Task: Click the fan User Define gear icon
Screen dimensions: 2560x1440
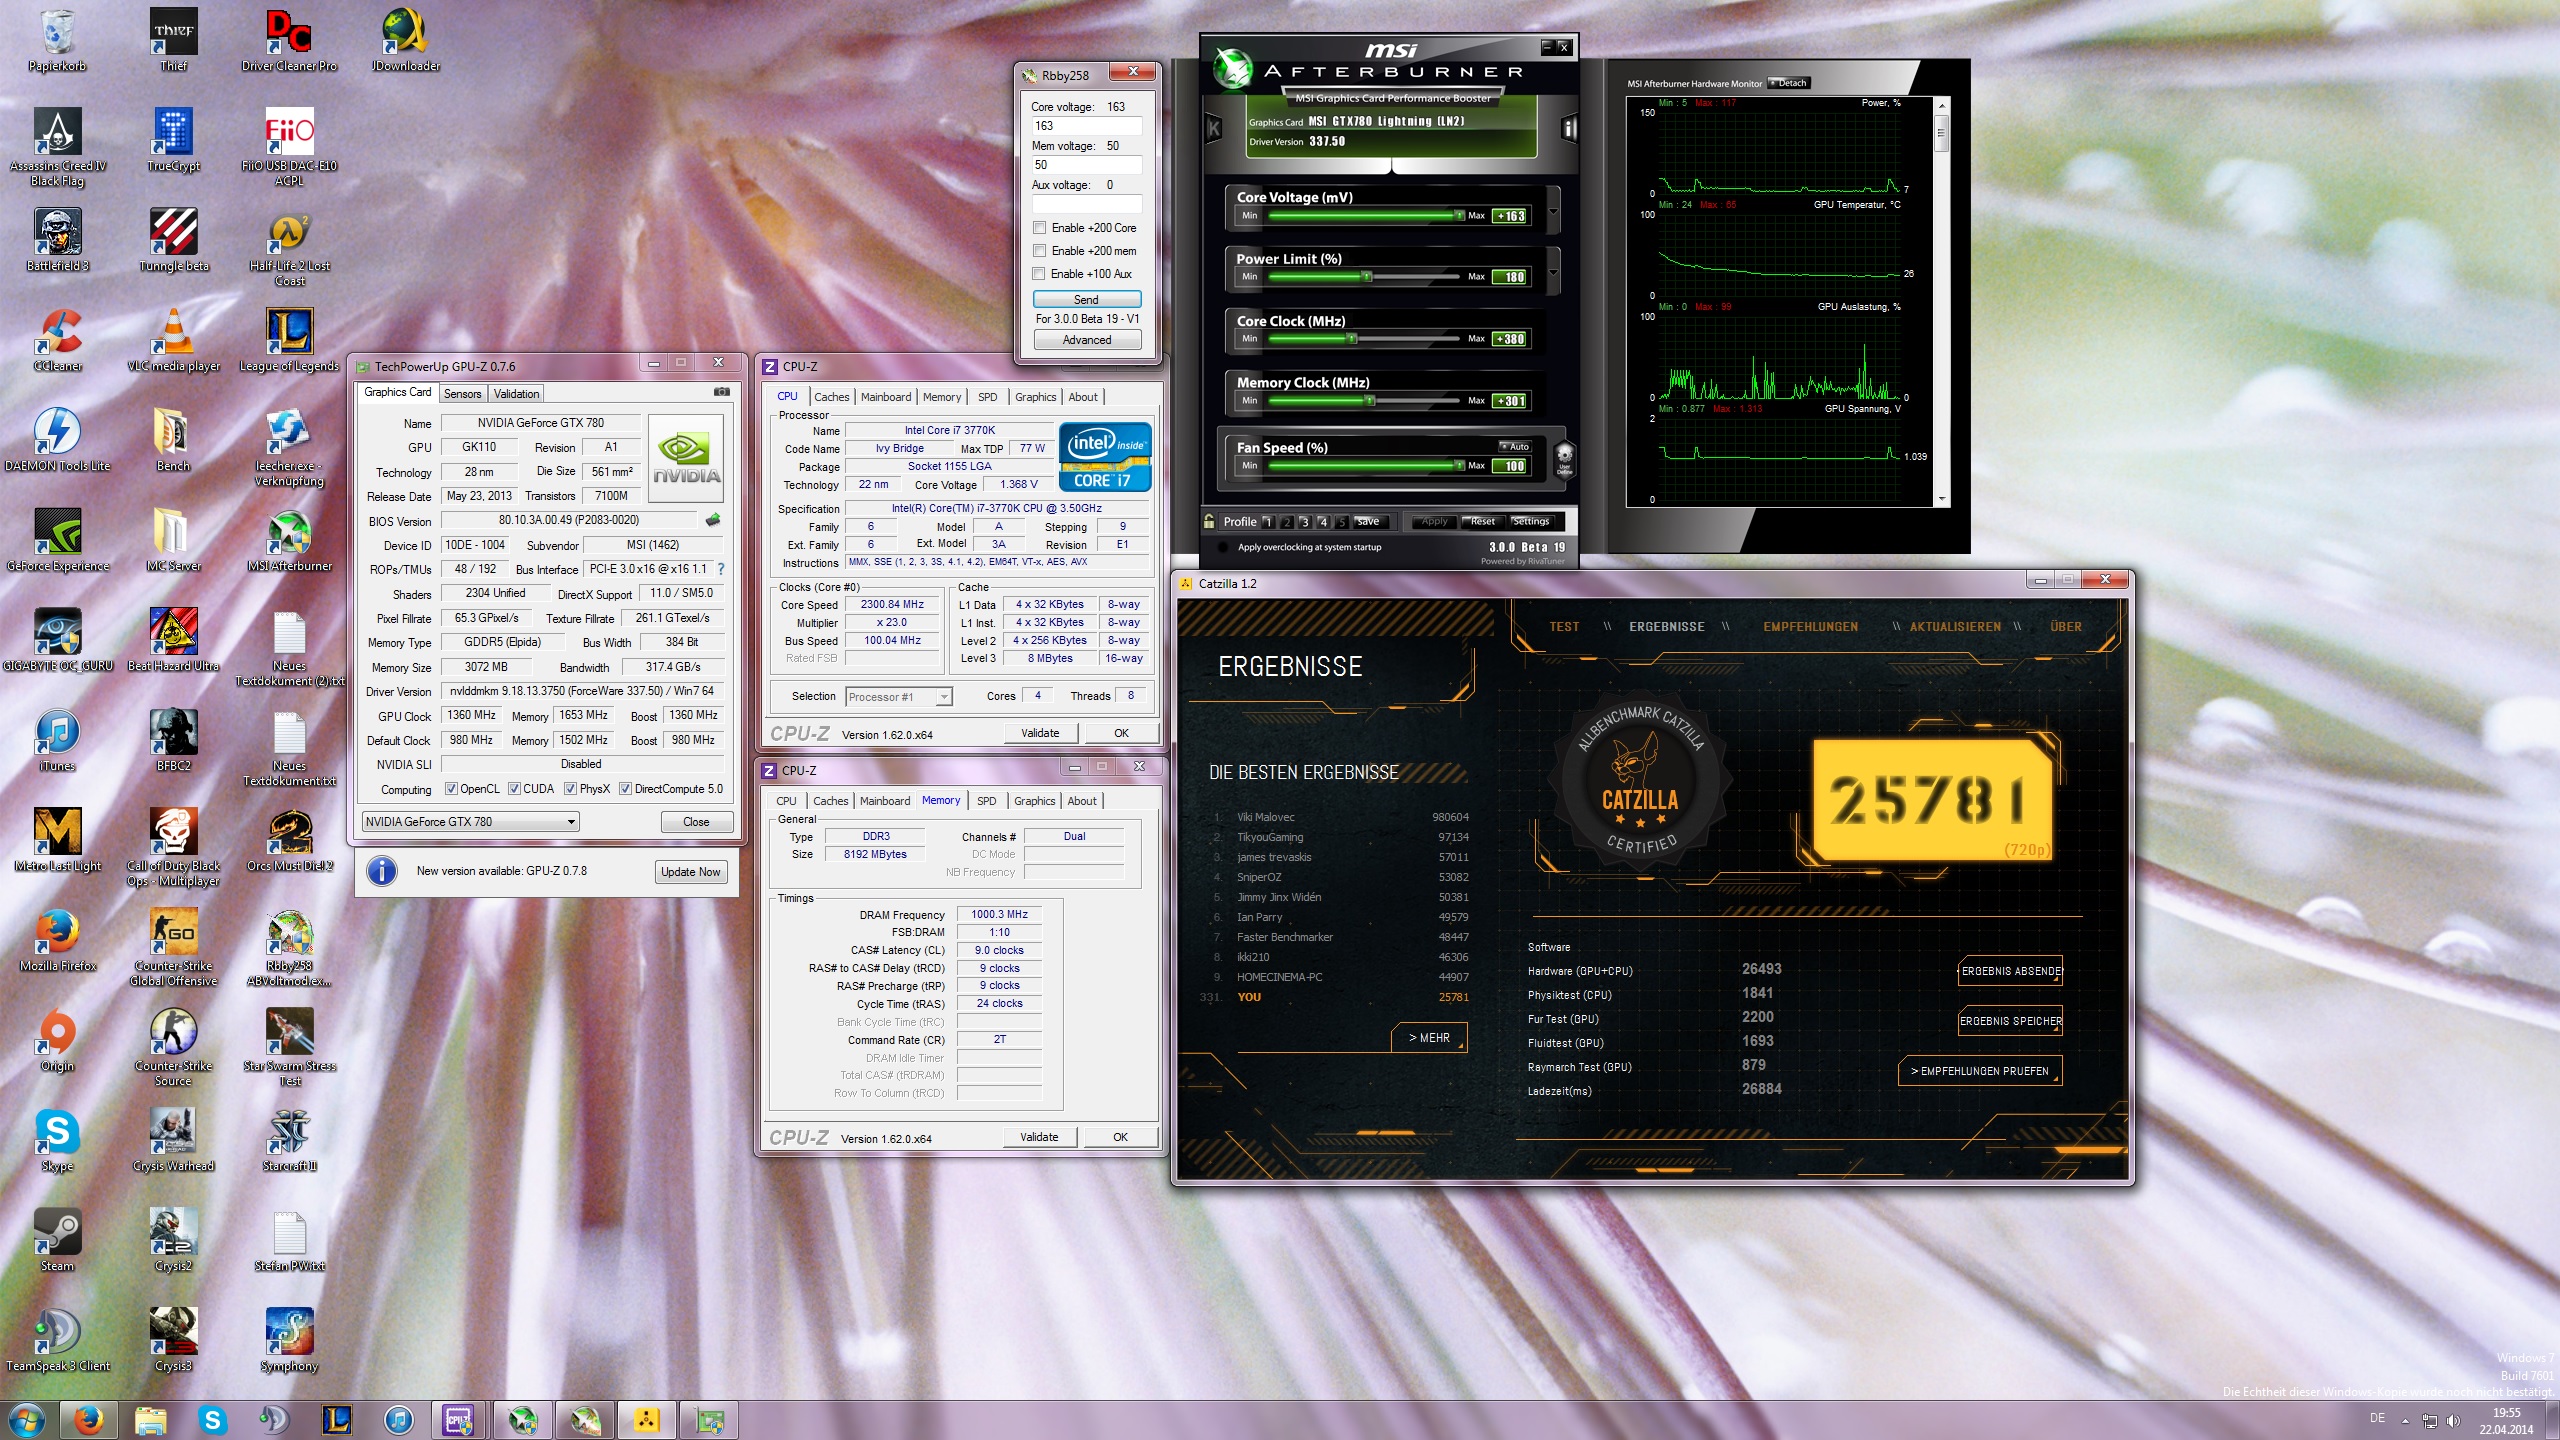Action: [x=1564, y=458]
